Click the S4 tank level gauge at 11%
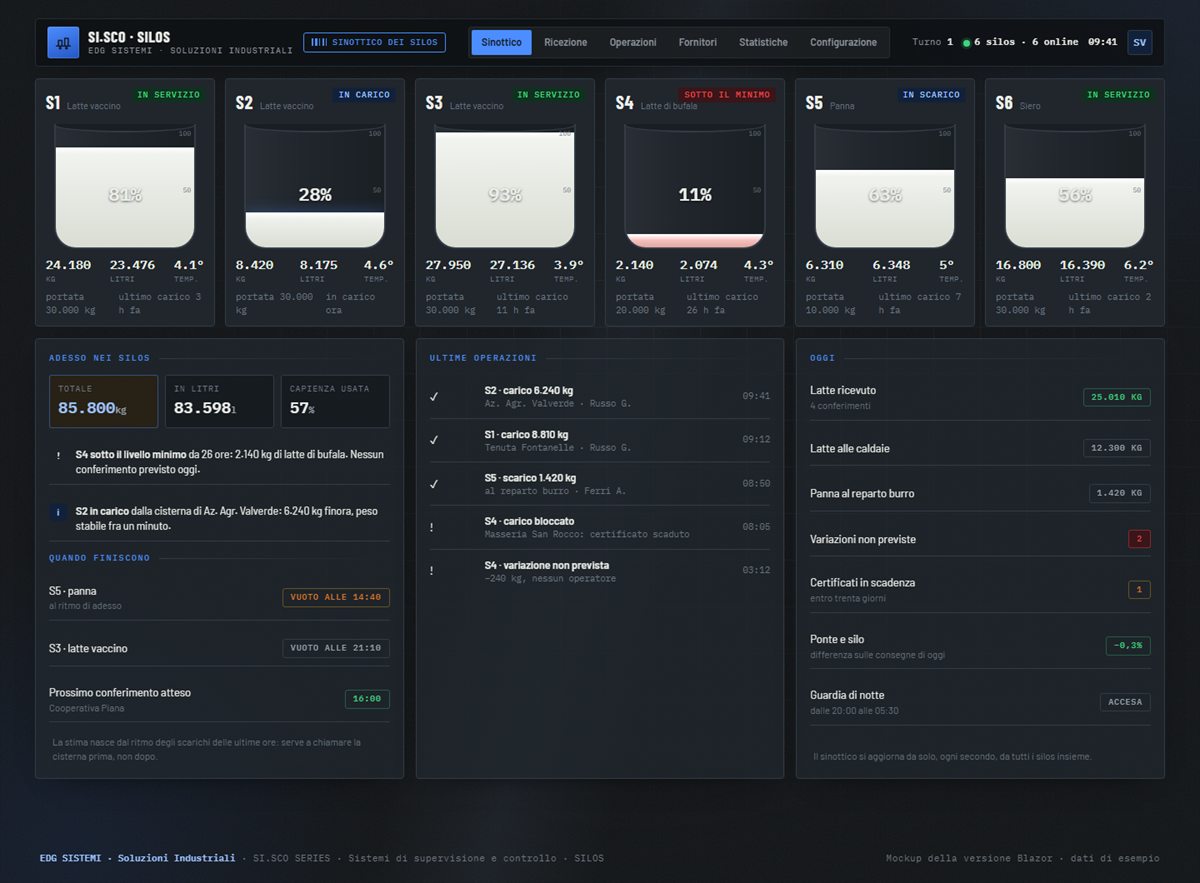Viewport: 1200px width, 883px height. click(x=695, y=187)
